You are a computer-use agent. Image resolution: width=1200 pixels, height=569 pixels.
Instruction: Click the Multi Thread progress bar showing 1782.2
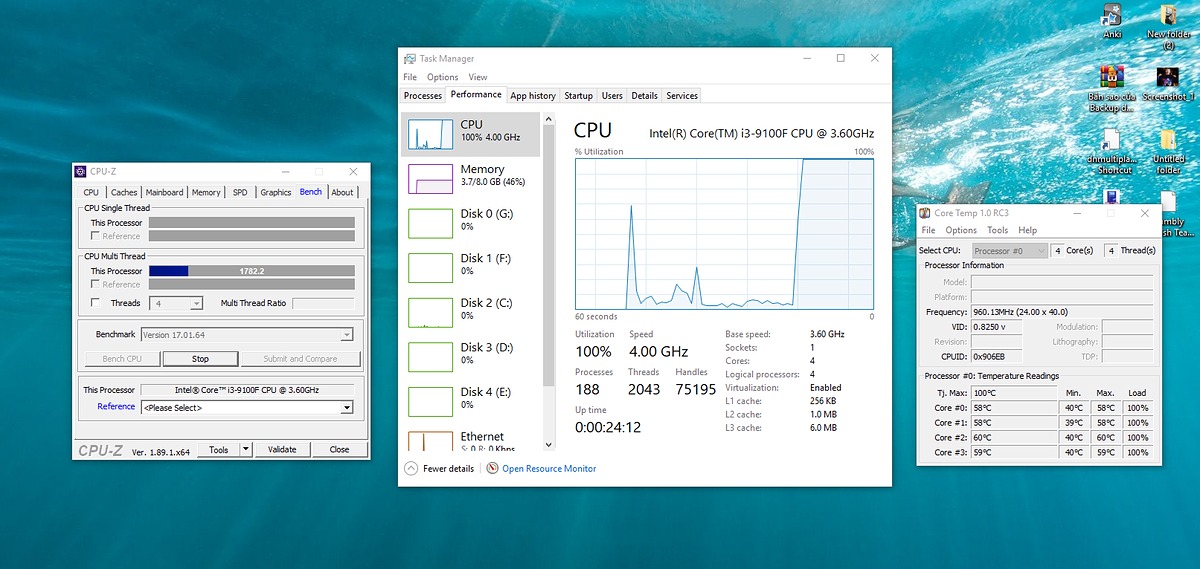252,271
